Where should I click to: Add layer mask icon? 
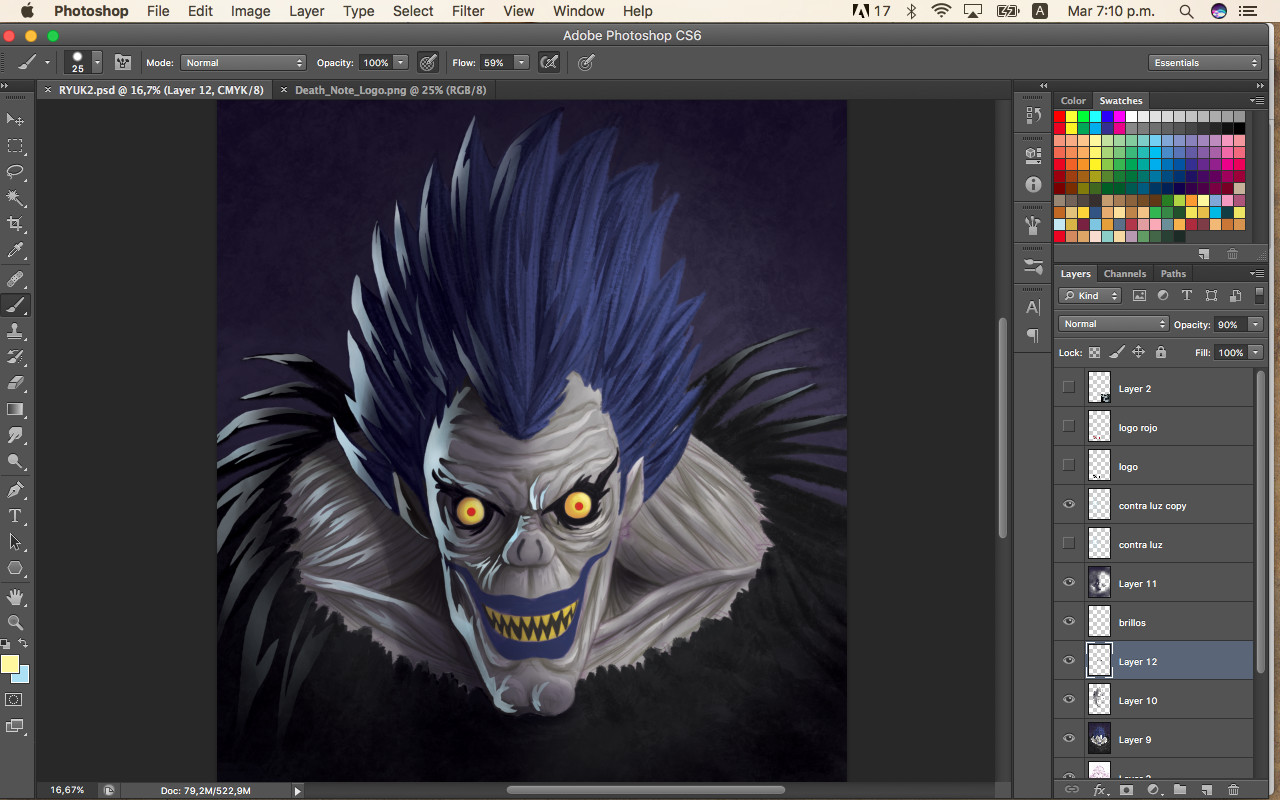[1126, 790]
